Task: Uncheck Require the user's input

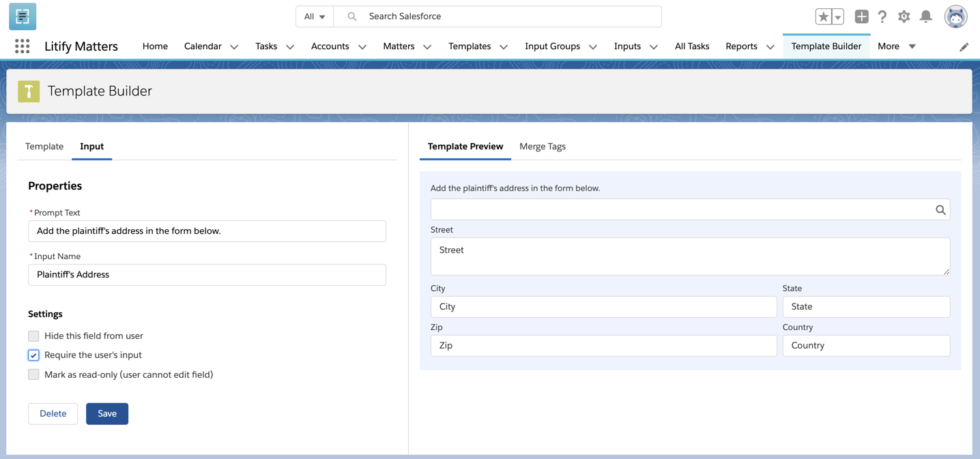Action: point(34,355)
